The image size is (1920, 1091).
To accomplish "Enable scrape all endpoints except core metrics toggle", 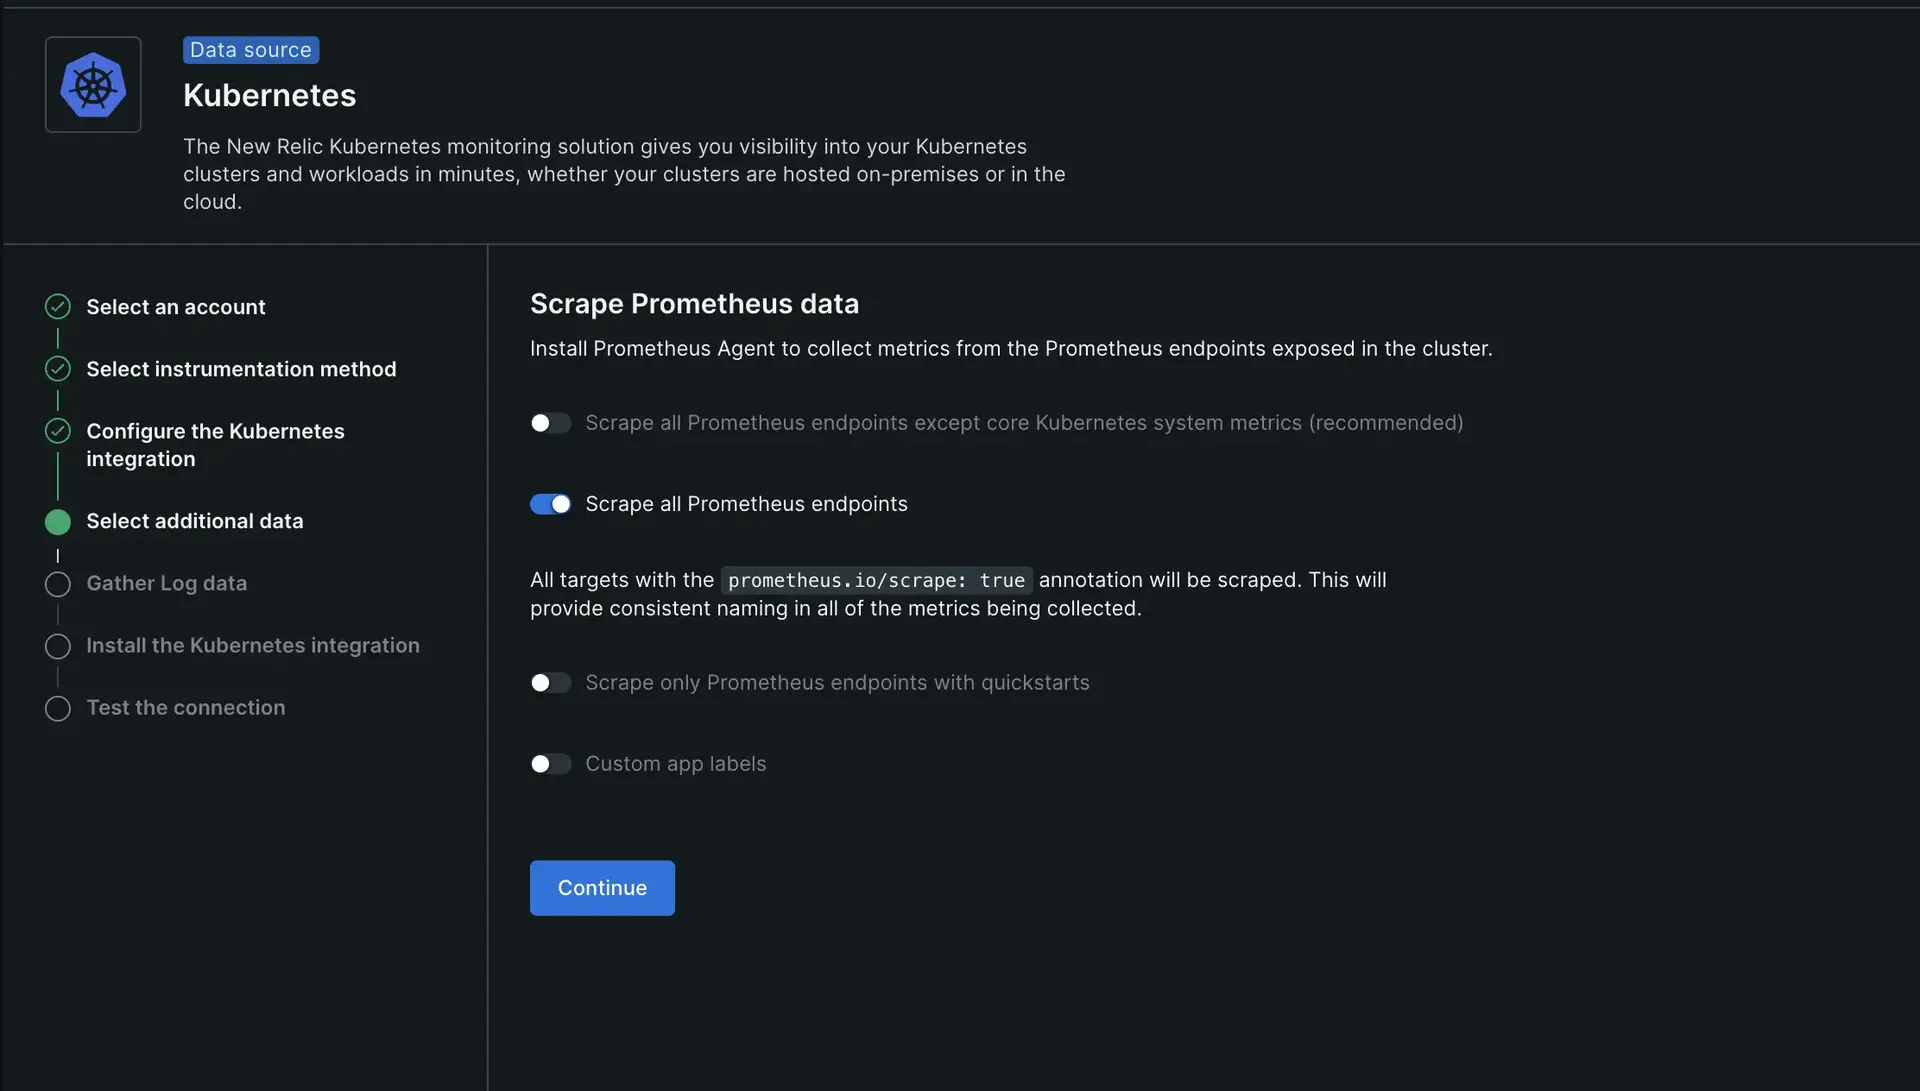I will [x=550, y=423].
